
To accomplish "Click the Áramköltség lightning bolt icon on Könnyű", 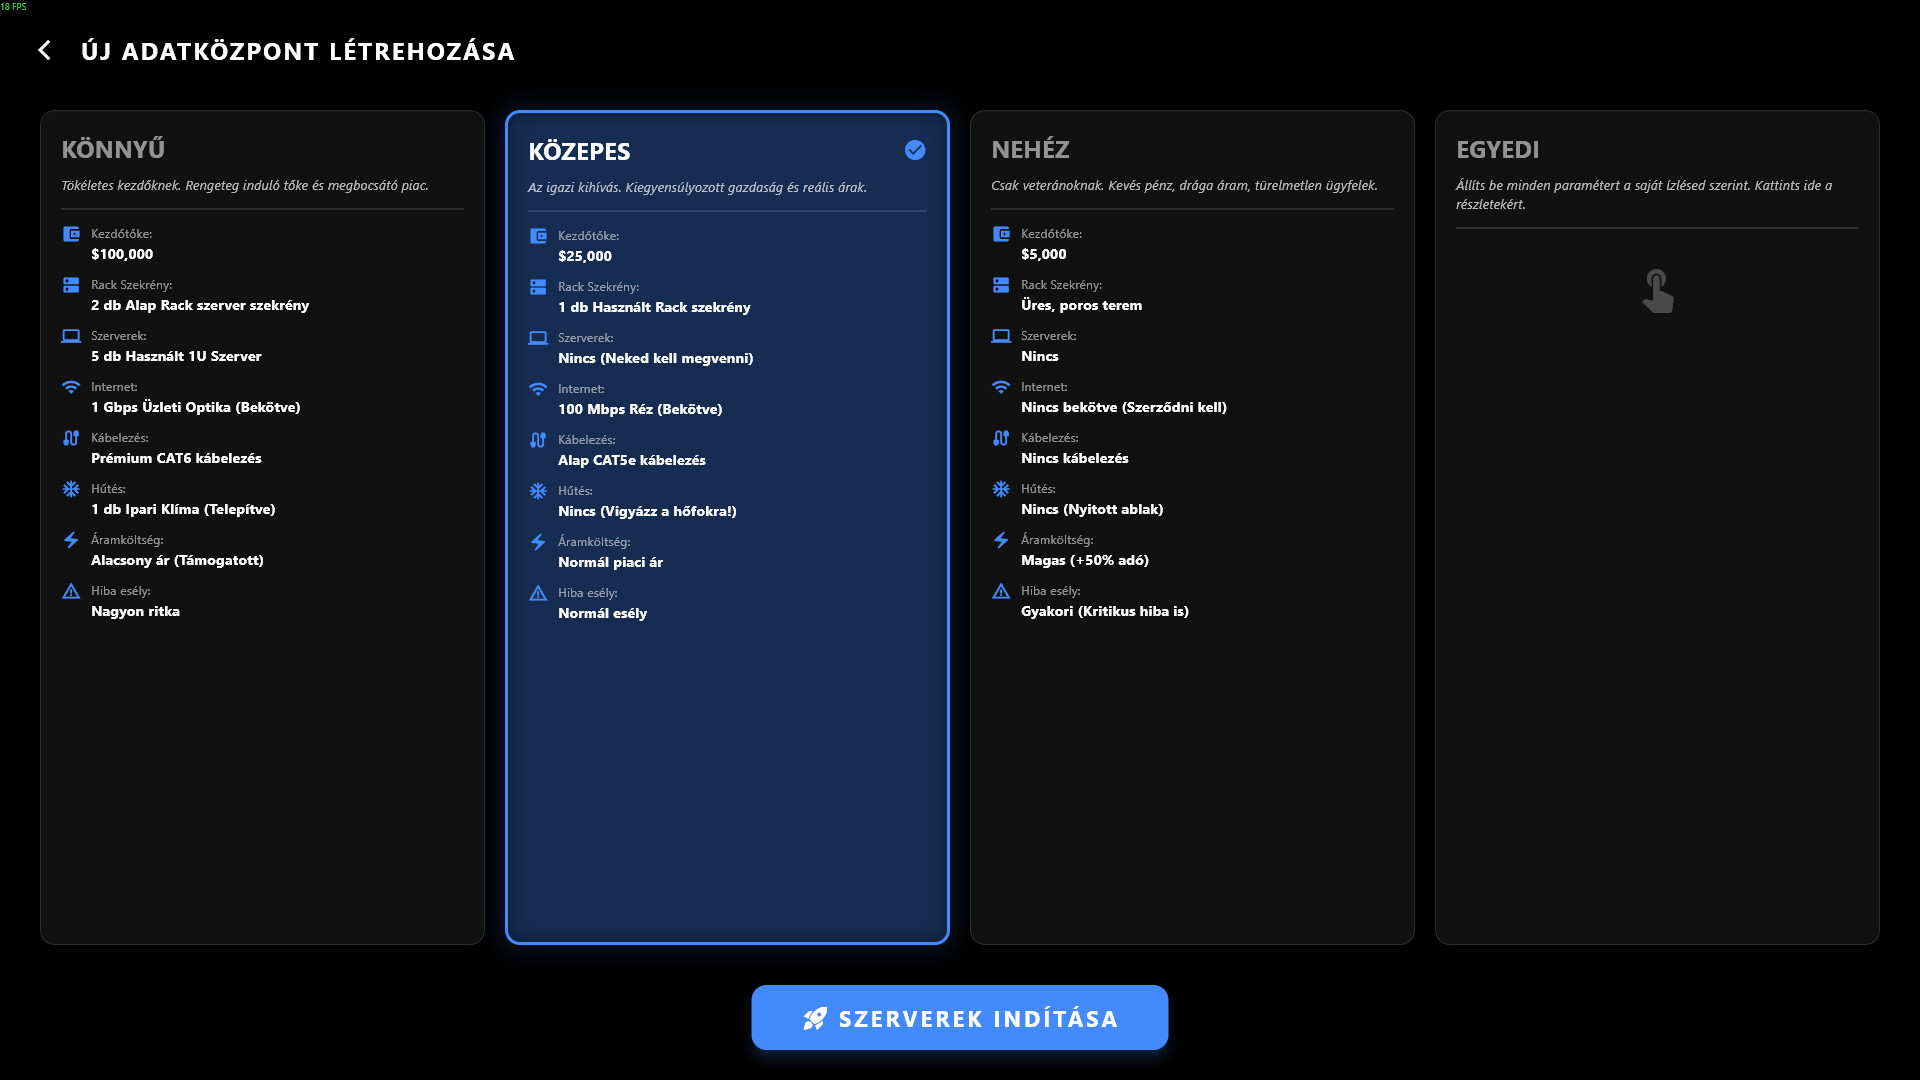I will click(x=70, y=540).
